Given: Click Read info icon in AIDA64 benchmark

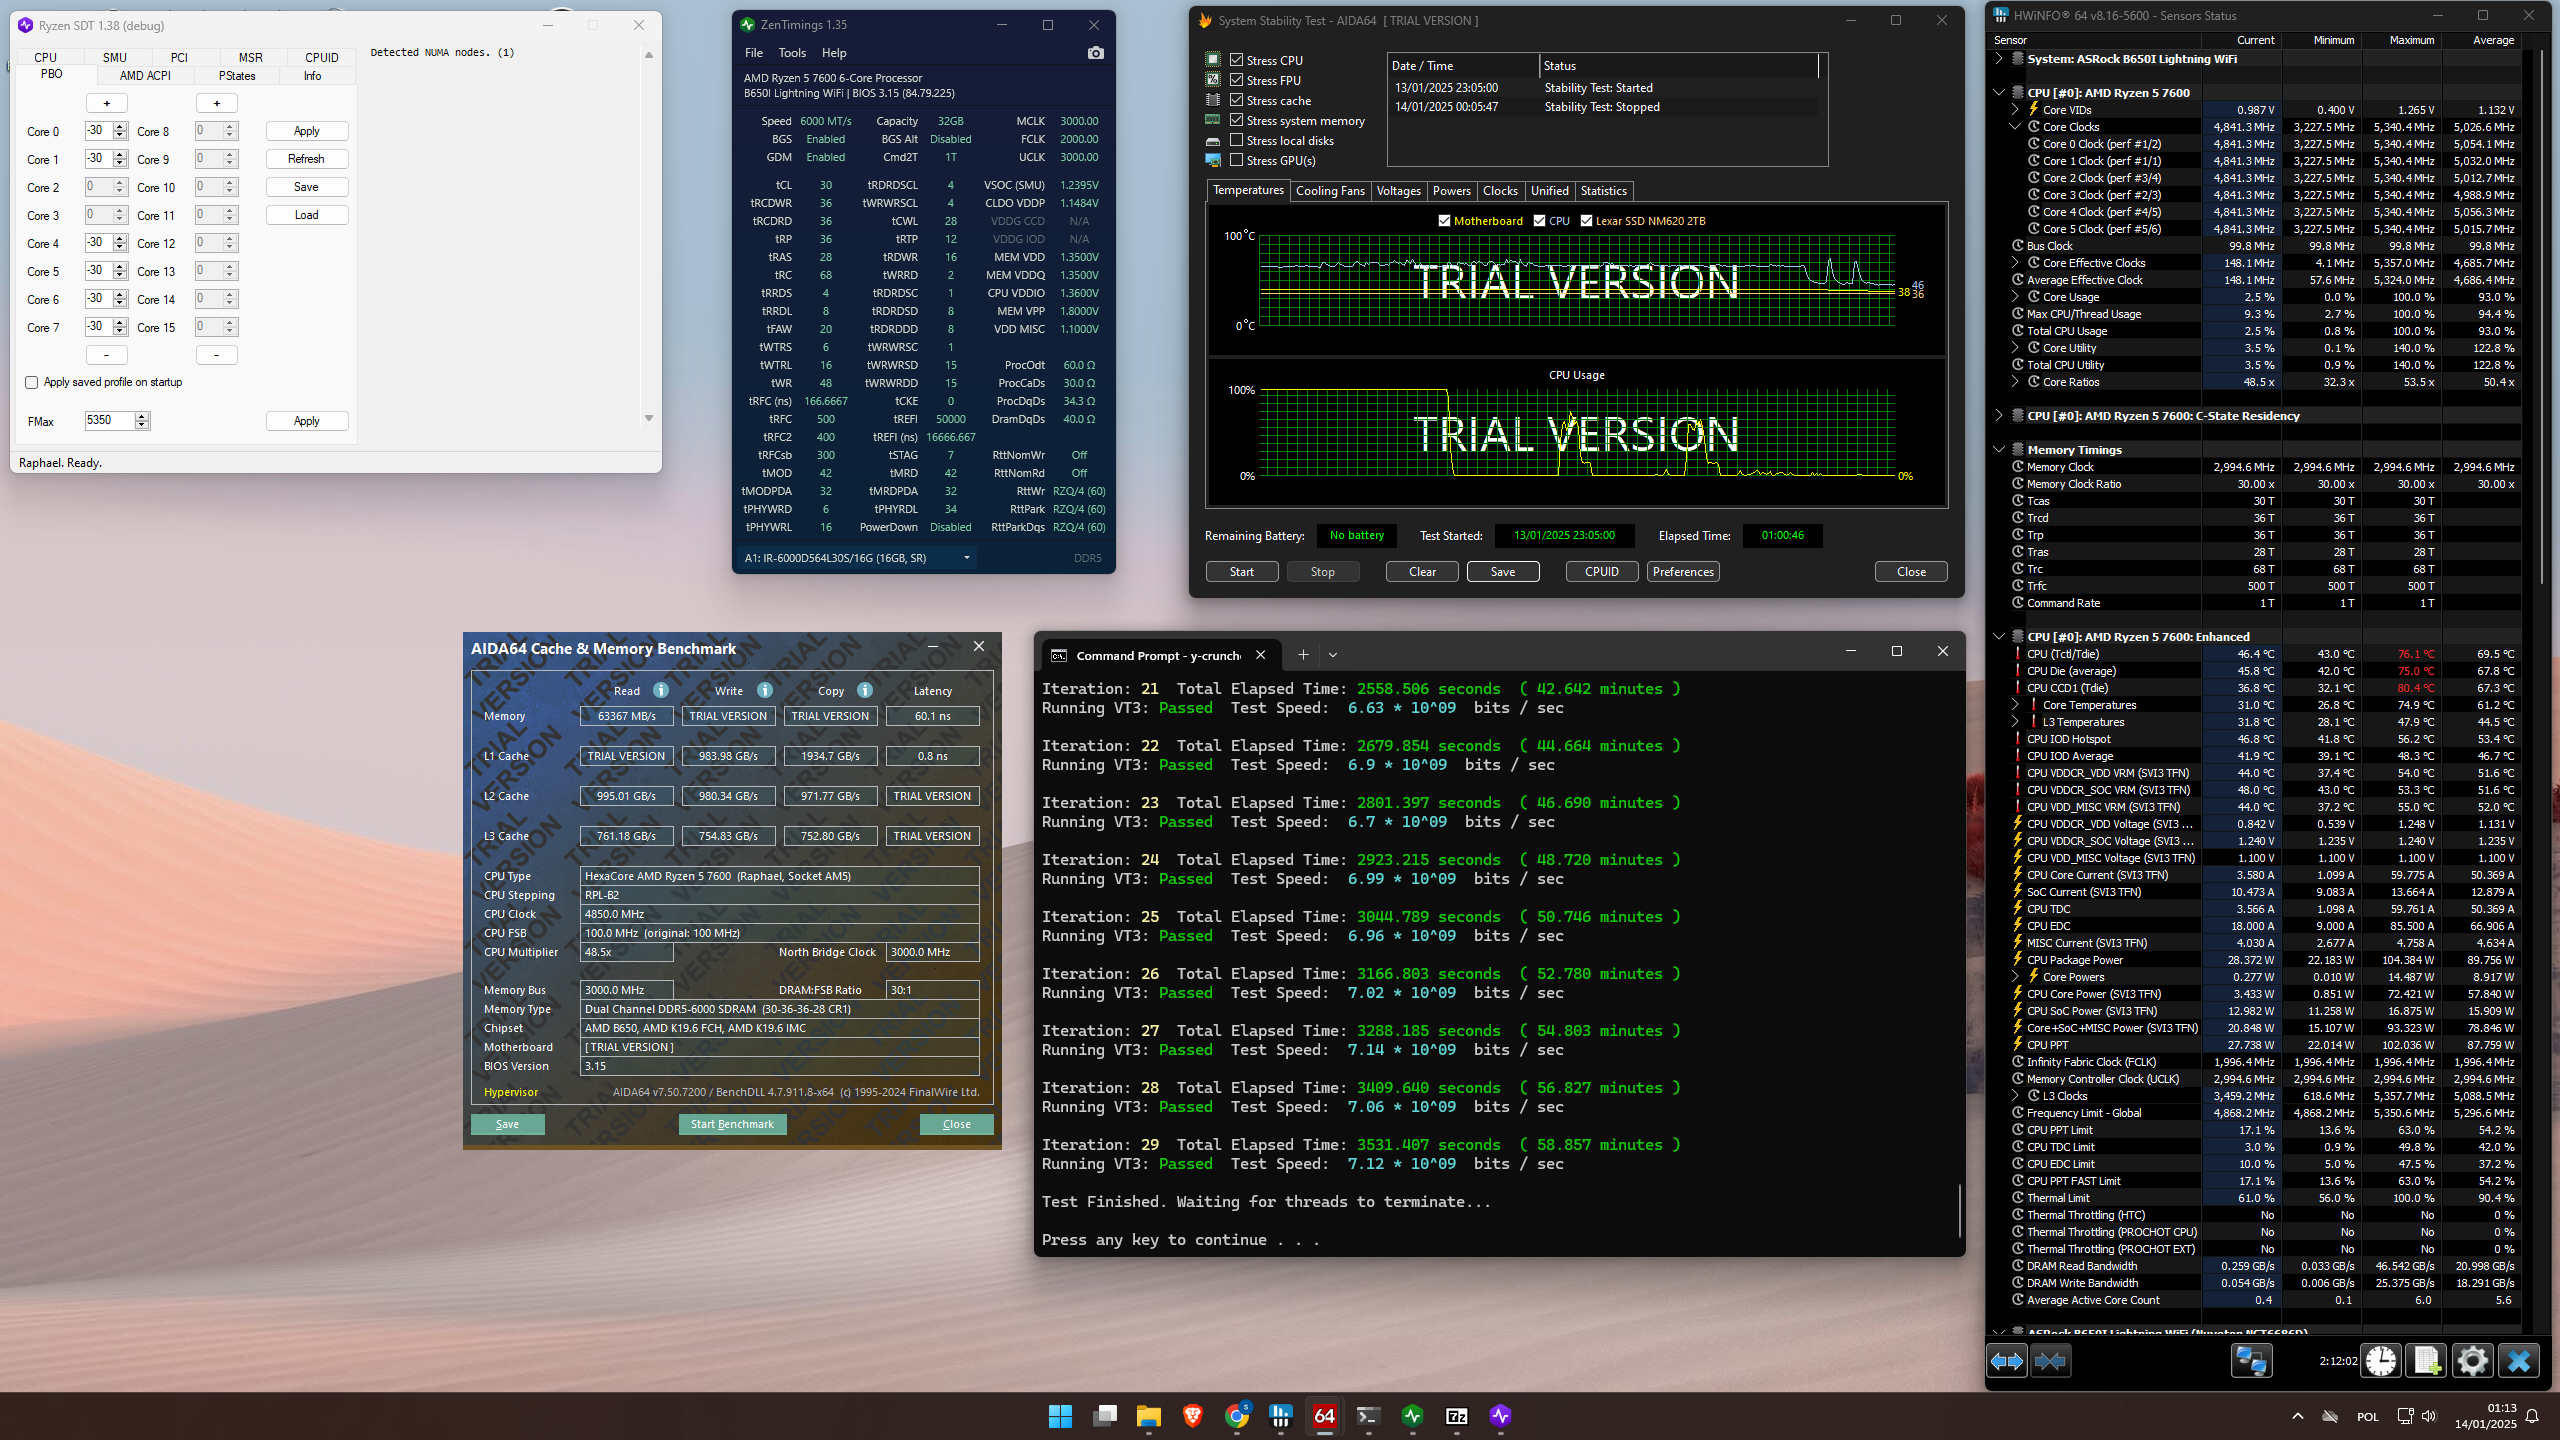Looking at the screenshot, I should [660, 690].
